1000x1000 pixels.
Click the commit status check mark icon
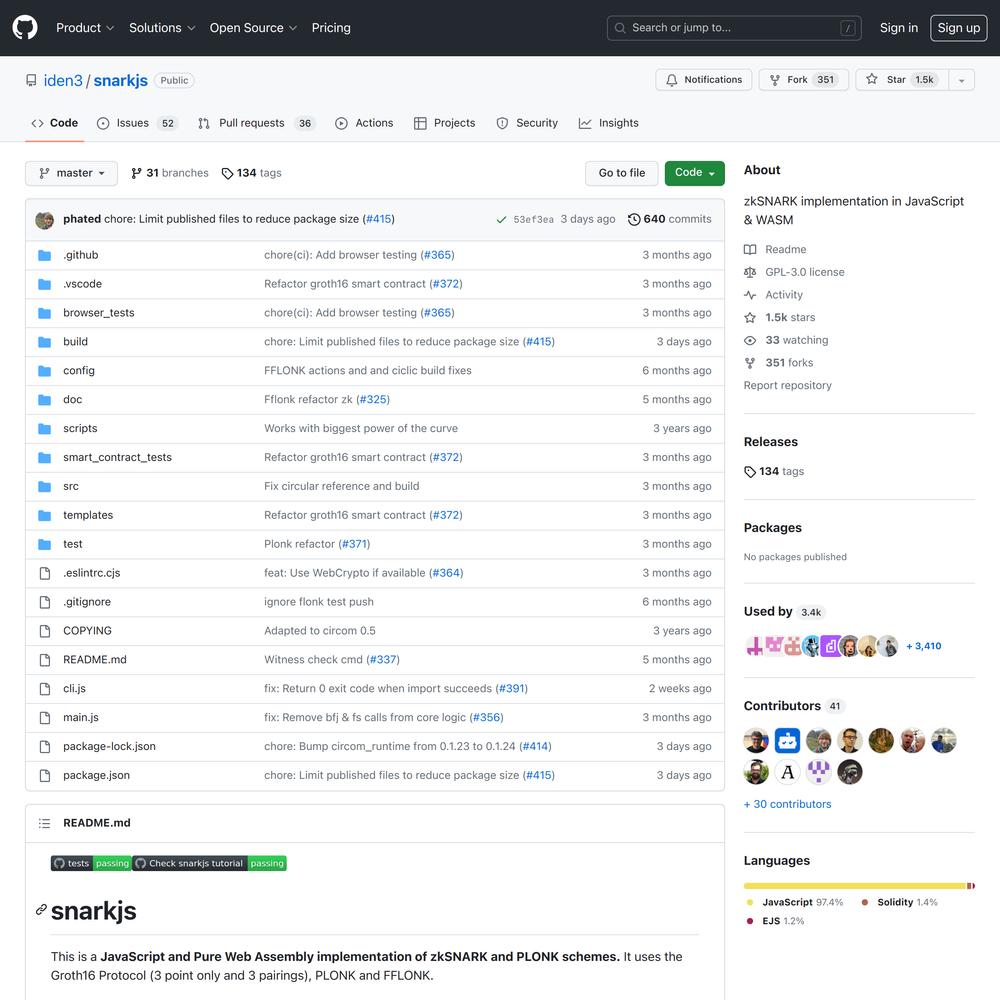pos(501,219)
